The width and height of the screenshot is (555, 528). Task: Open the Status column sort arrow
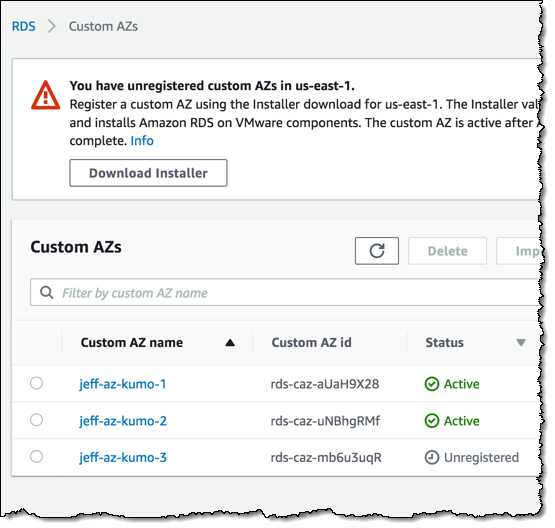pos(521,343)
